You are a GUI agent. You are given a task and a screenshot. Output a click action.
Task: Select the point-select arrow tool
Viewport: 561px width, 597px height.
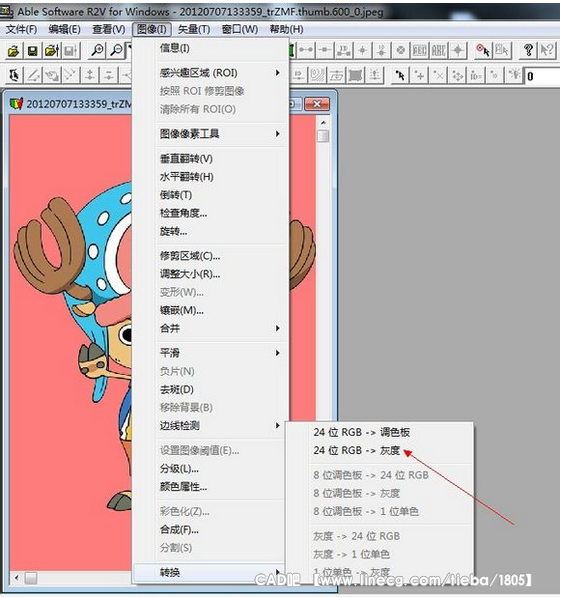tap(400, 75)
